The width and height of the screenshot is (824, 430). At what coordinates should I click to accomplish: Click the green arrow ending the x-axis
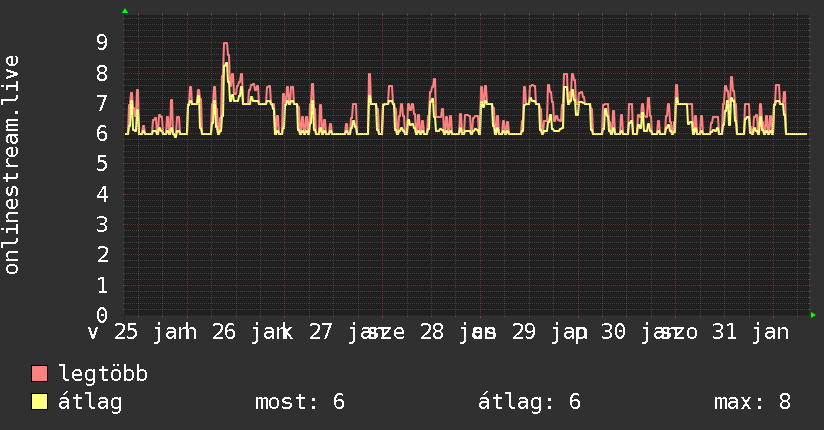coord(813,315)
